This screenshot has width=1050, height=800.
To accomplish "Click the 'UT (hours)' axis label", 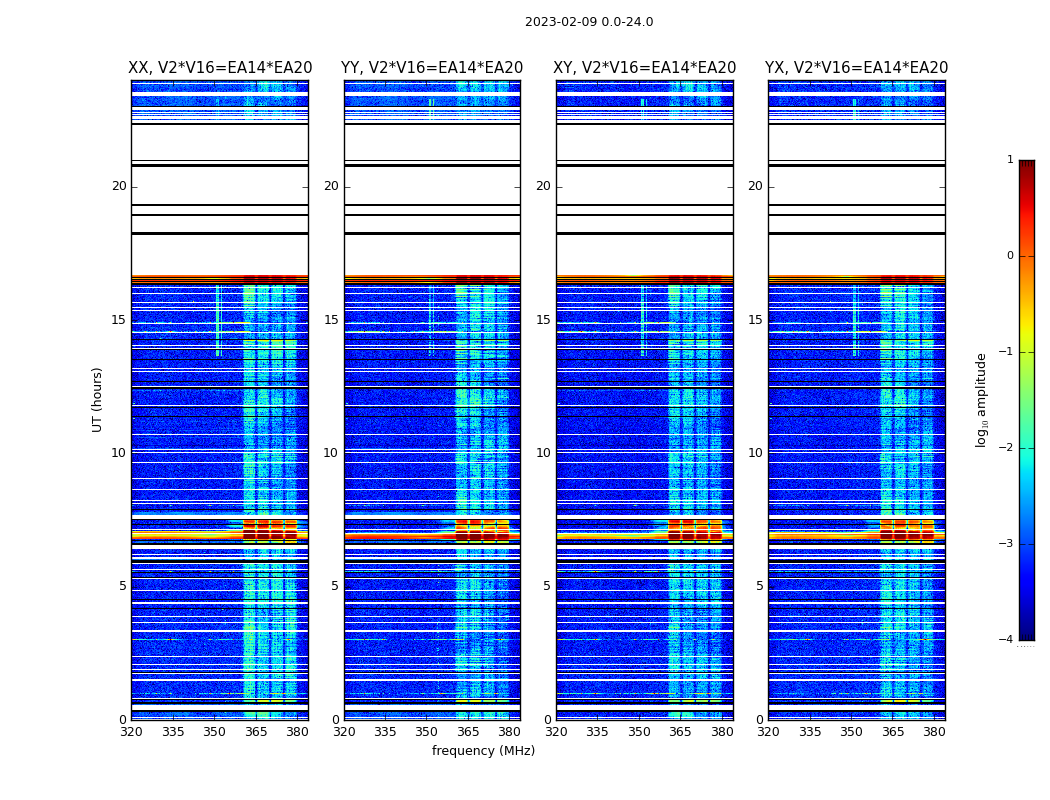I will click(x=98, y=399).
